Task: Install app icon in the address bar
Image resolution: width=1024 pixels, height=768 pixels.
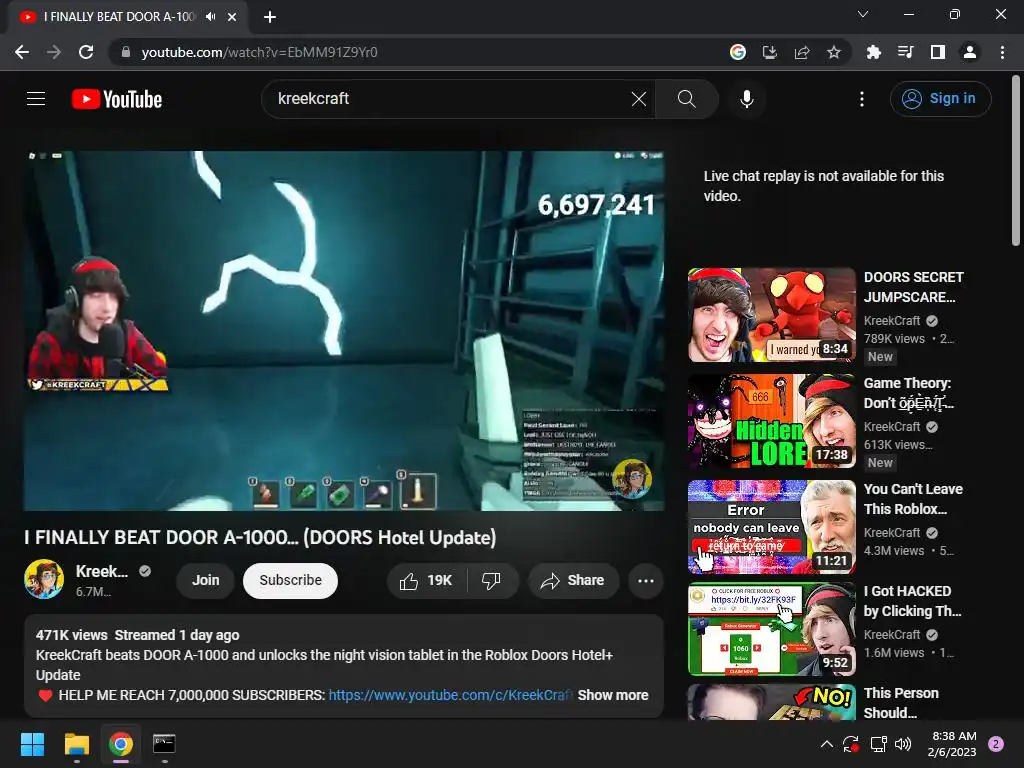Action: (769, 52)
